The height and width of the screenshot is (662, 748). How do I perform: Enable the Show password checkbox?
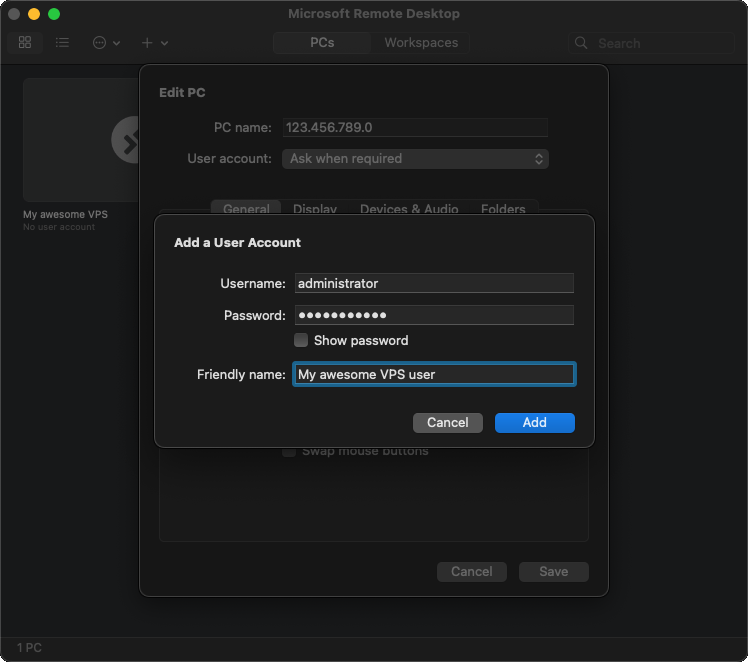(301, 340)
